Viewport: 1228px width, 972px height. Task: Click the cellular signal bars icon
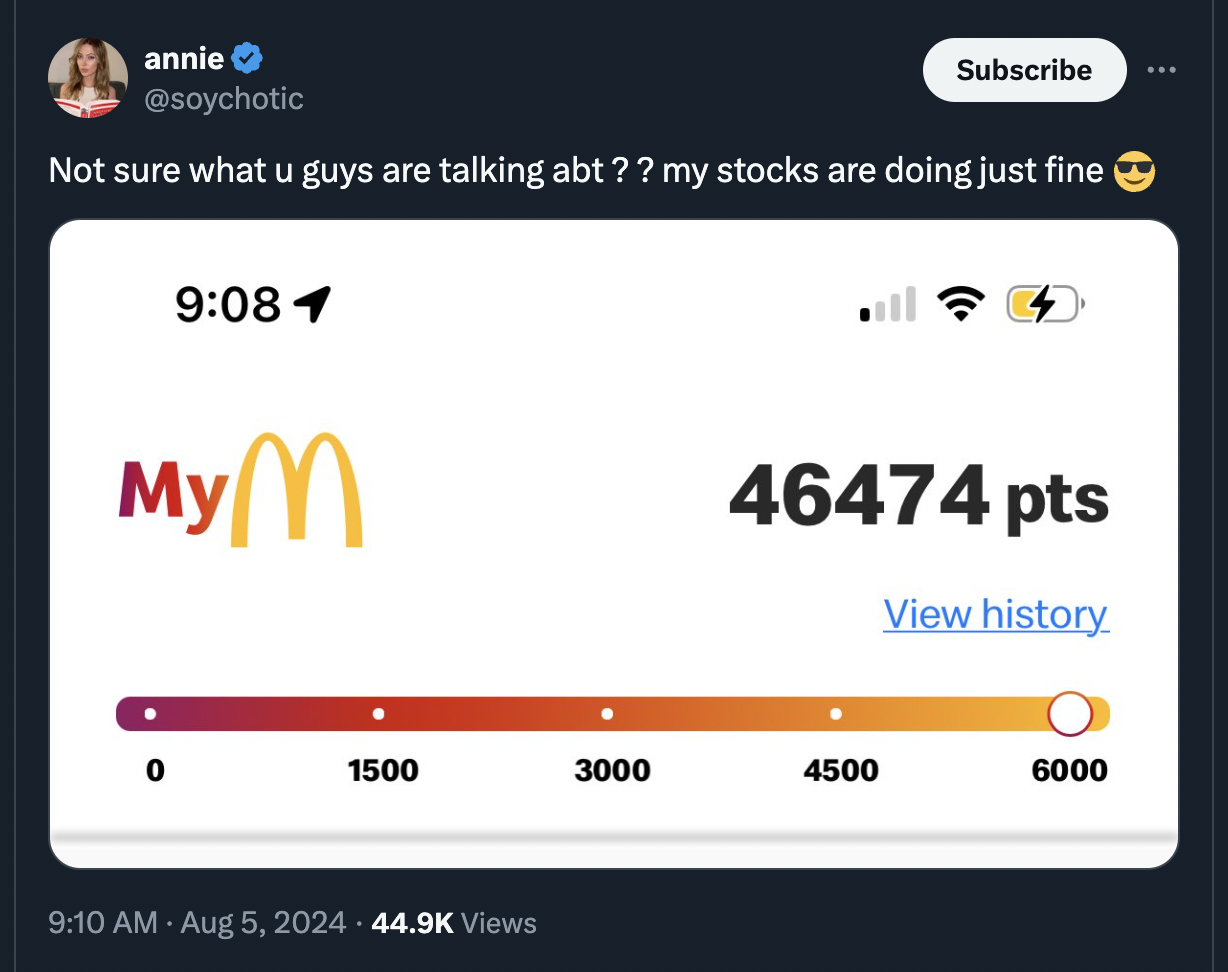tap(887, 303)
